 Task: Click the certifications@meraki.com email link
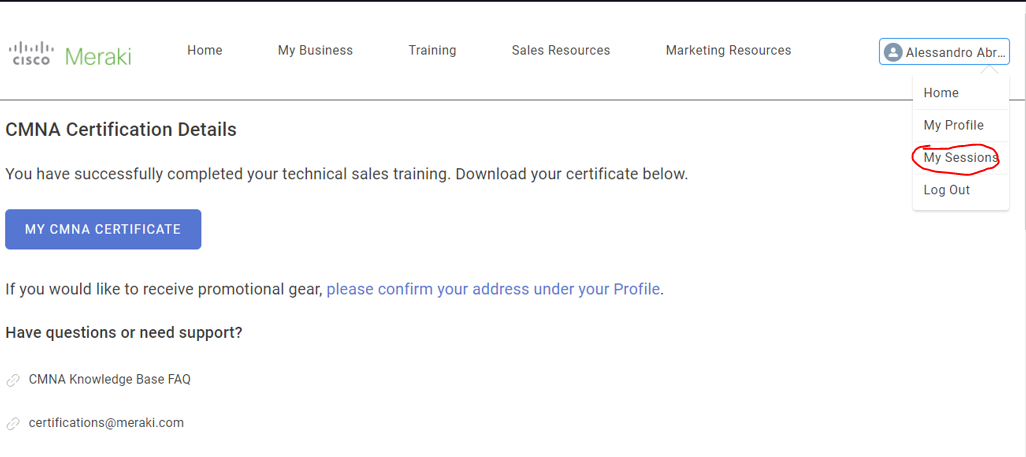click(106, 423)
